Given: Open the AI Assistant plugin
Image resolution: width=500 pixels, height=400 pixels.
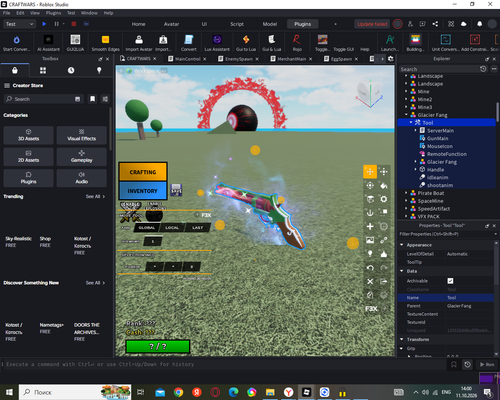Looking at the screenshot, I should click(x=48, y=43).
